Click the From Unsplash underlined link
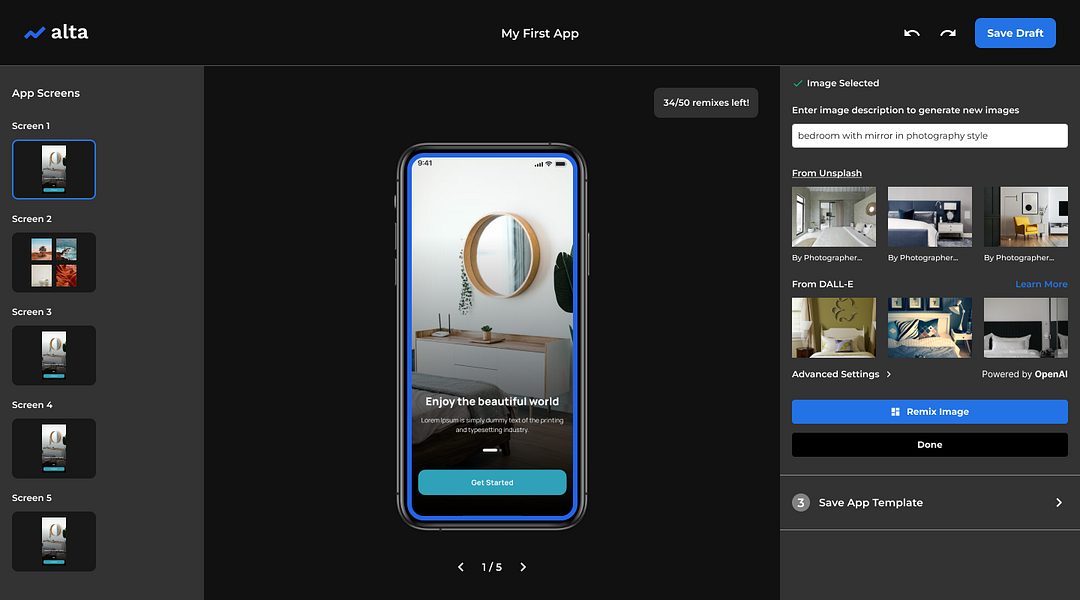The height and width of the screenshot is (600, 1080). (827, 172)
